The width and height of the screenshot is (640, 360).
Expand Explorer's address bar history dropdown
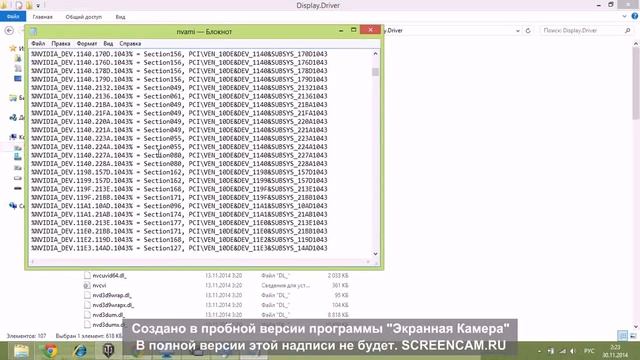tap(518, 31)
